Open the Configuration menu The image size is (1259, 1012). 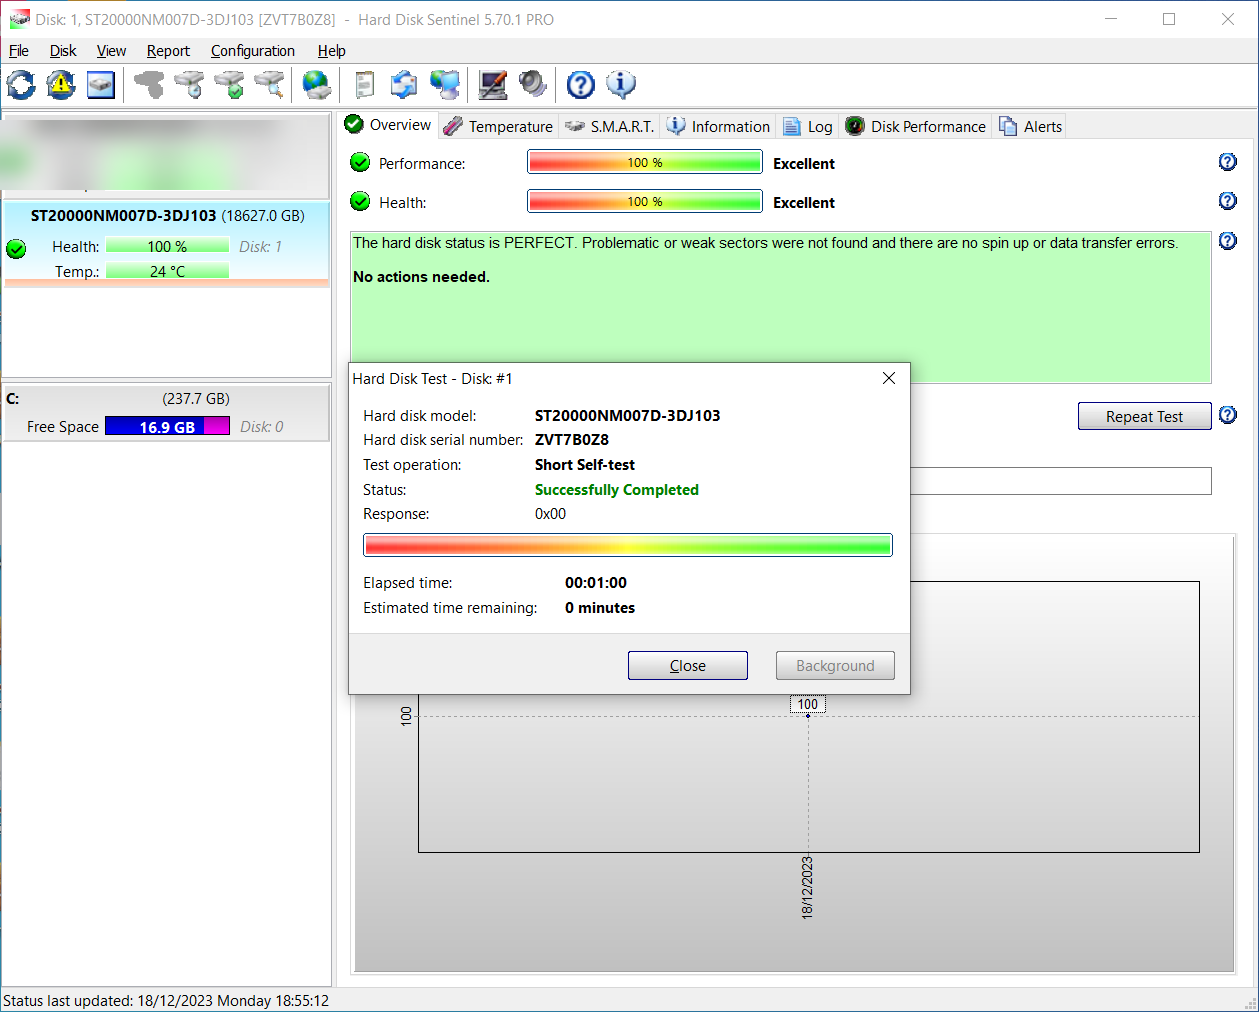coord(252,51)
